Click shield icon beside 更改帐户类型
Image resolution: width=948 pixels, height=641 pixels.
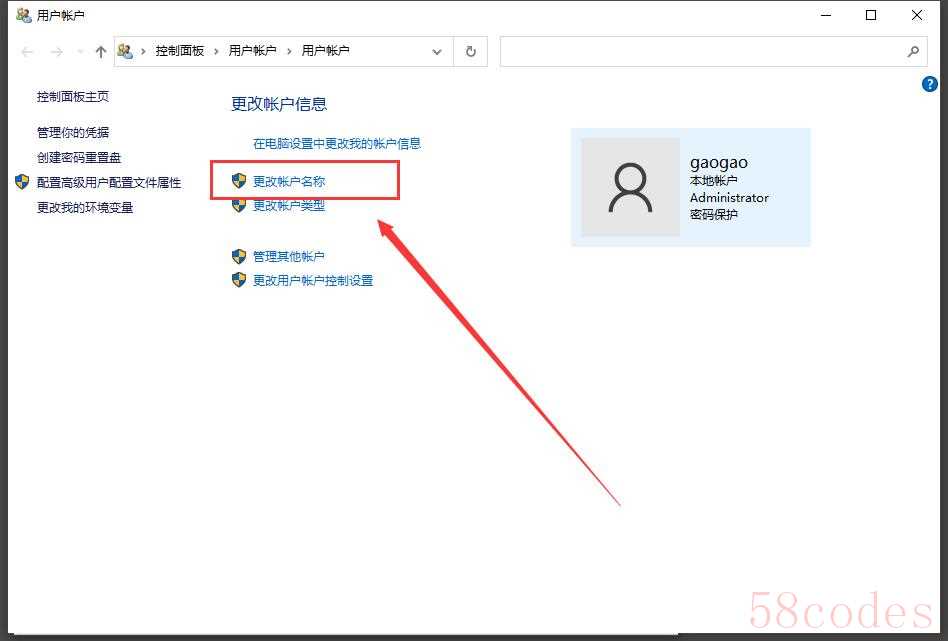[239, 206]
